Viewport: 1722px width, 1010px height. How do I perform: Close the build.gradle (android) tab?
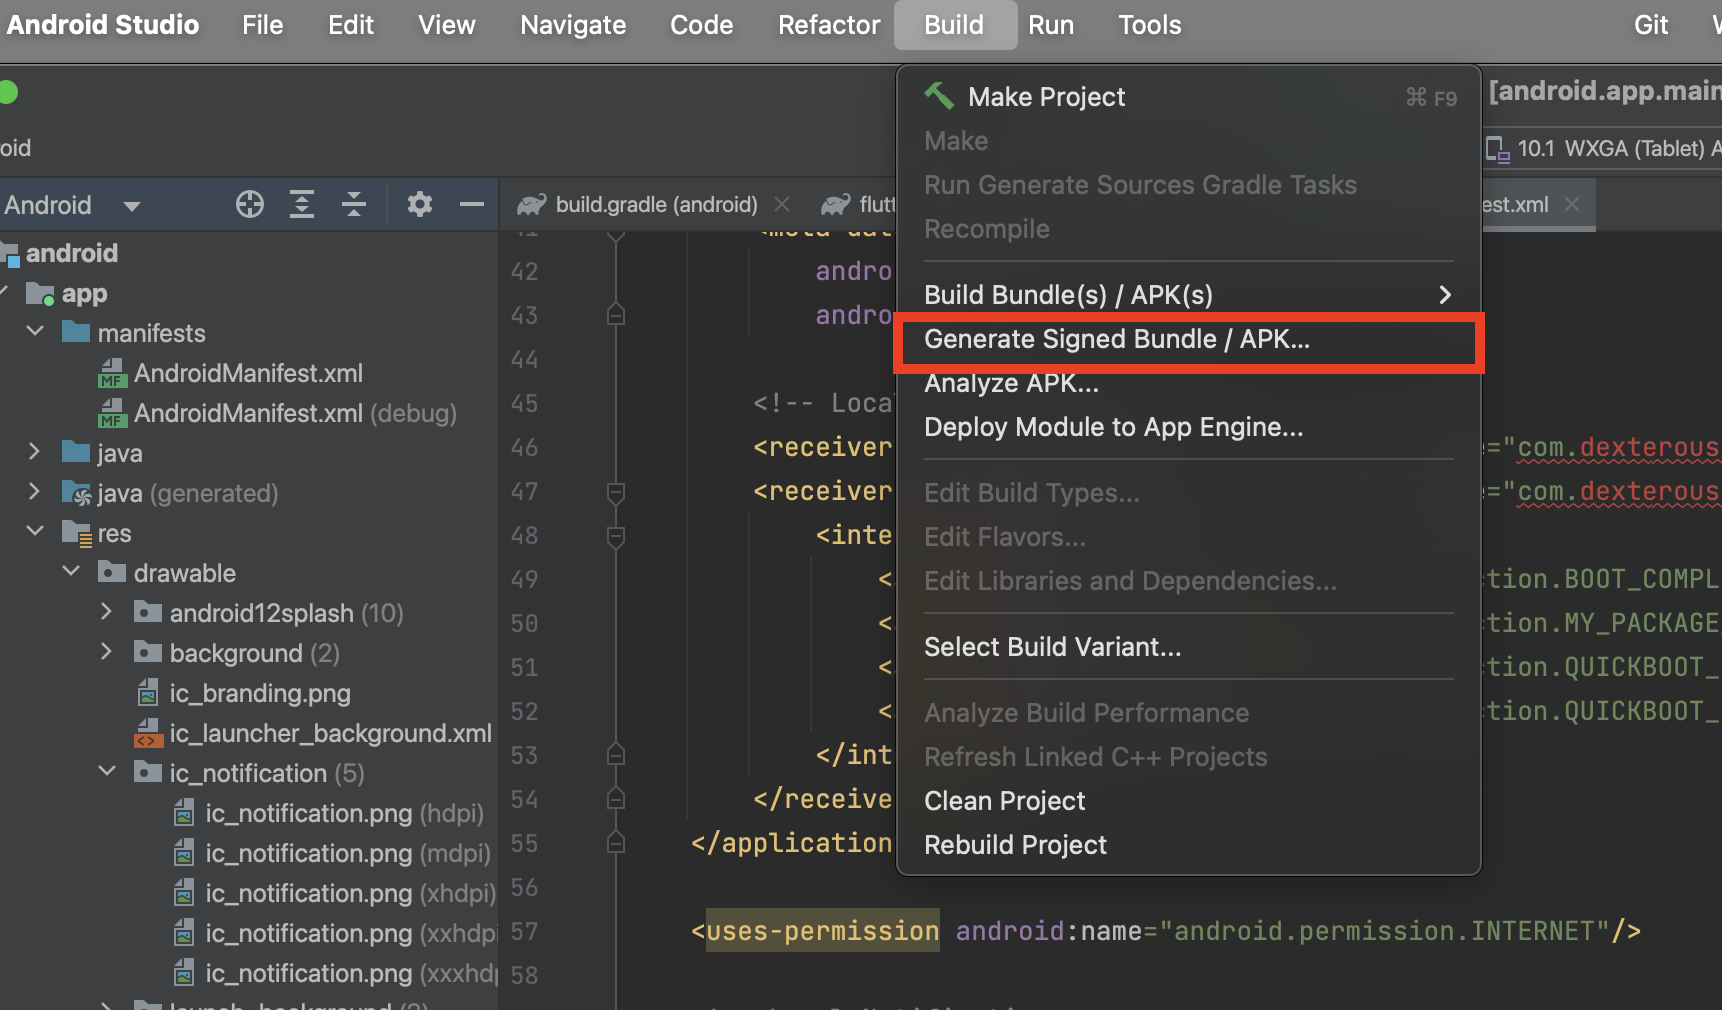pyautogui.click(x=782, y=204)
